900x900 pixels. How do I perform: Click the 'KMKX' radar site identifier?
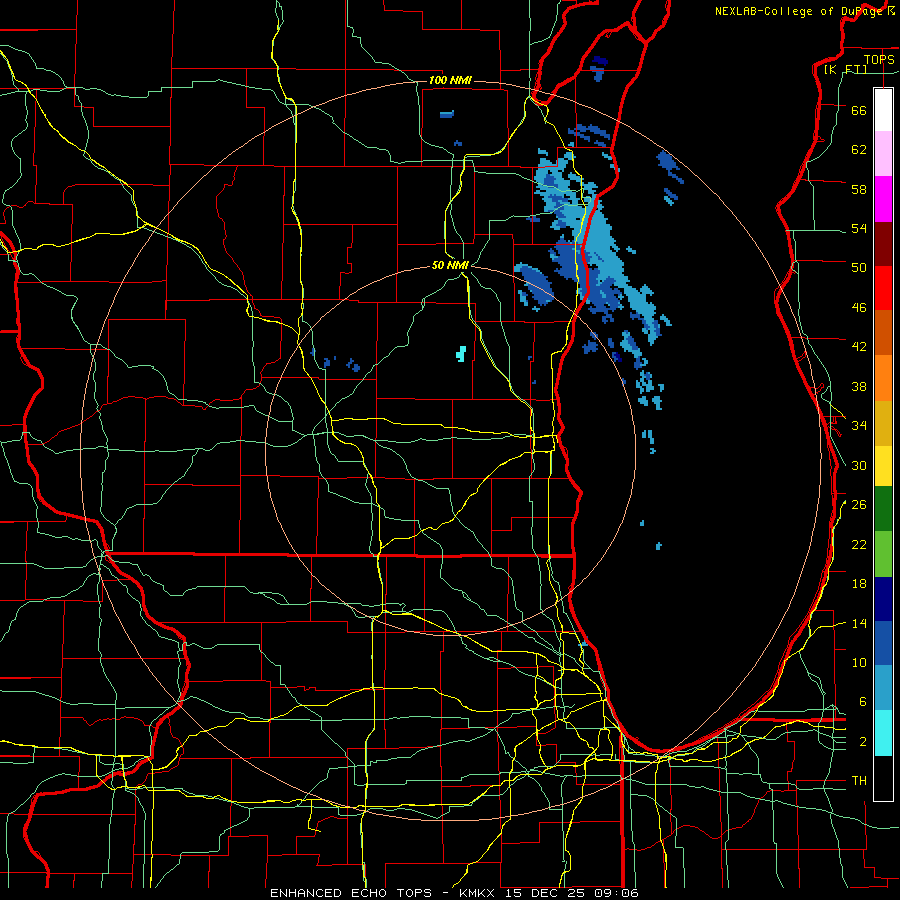click(x=476, y=893)
